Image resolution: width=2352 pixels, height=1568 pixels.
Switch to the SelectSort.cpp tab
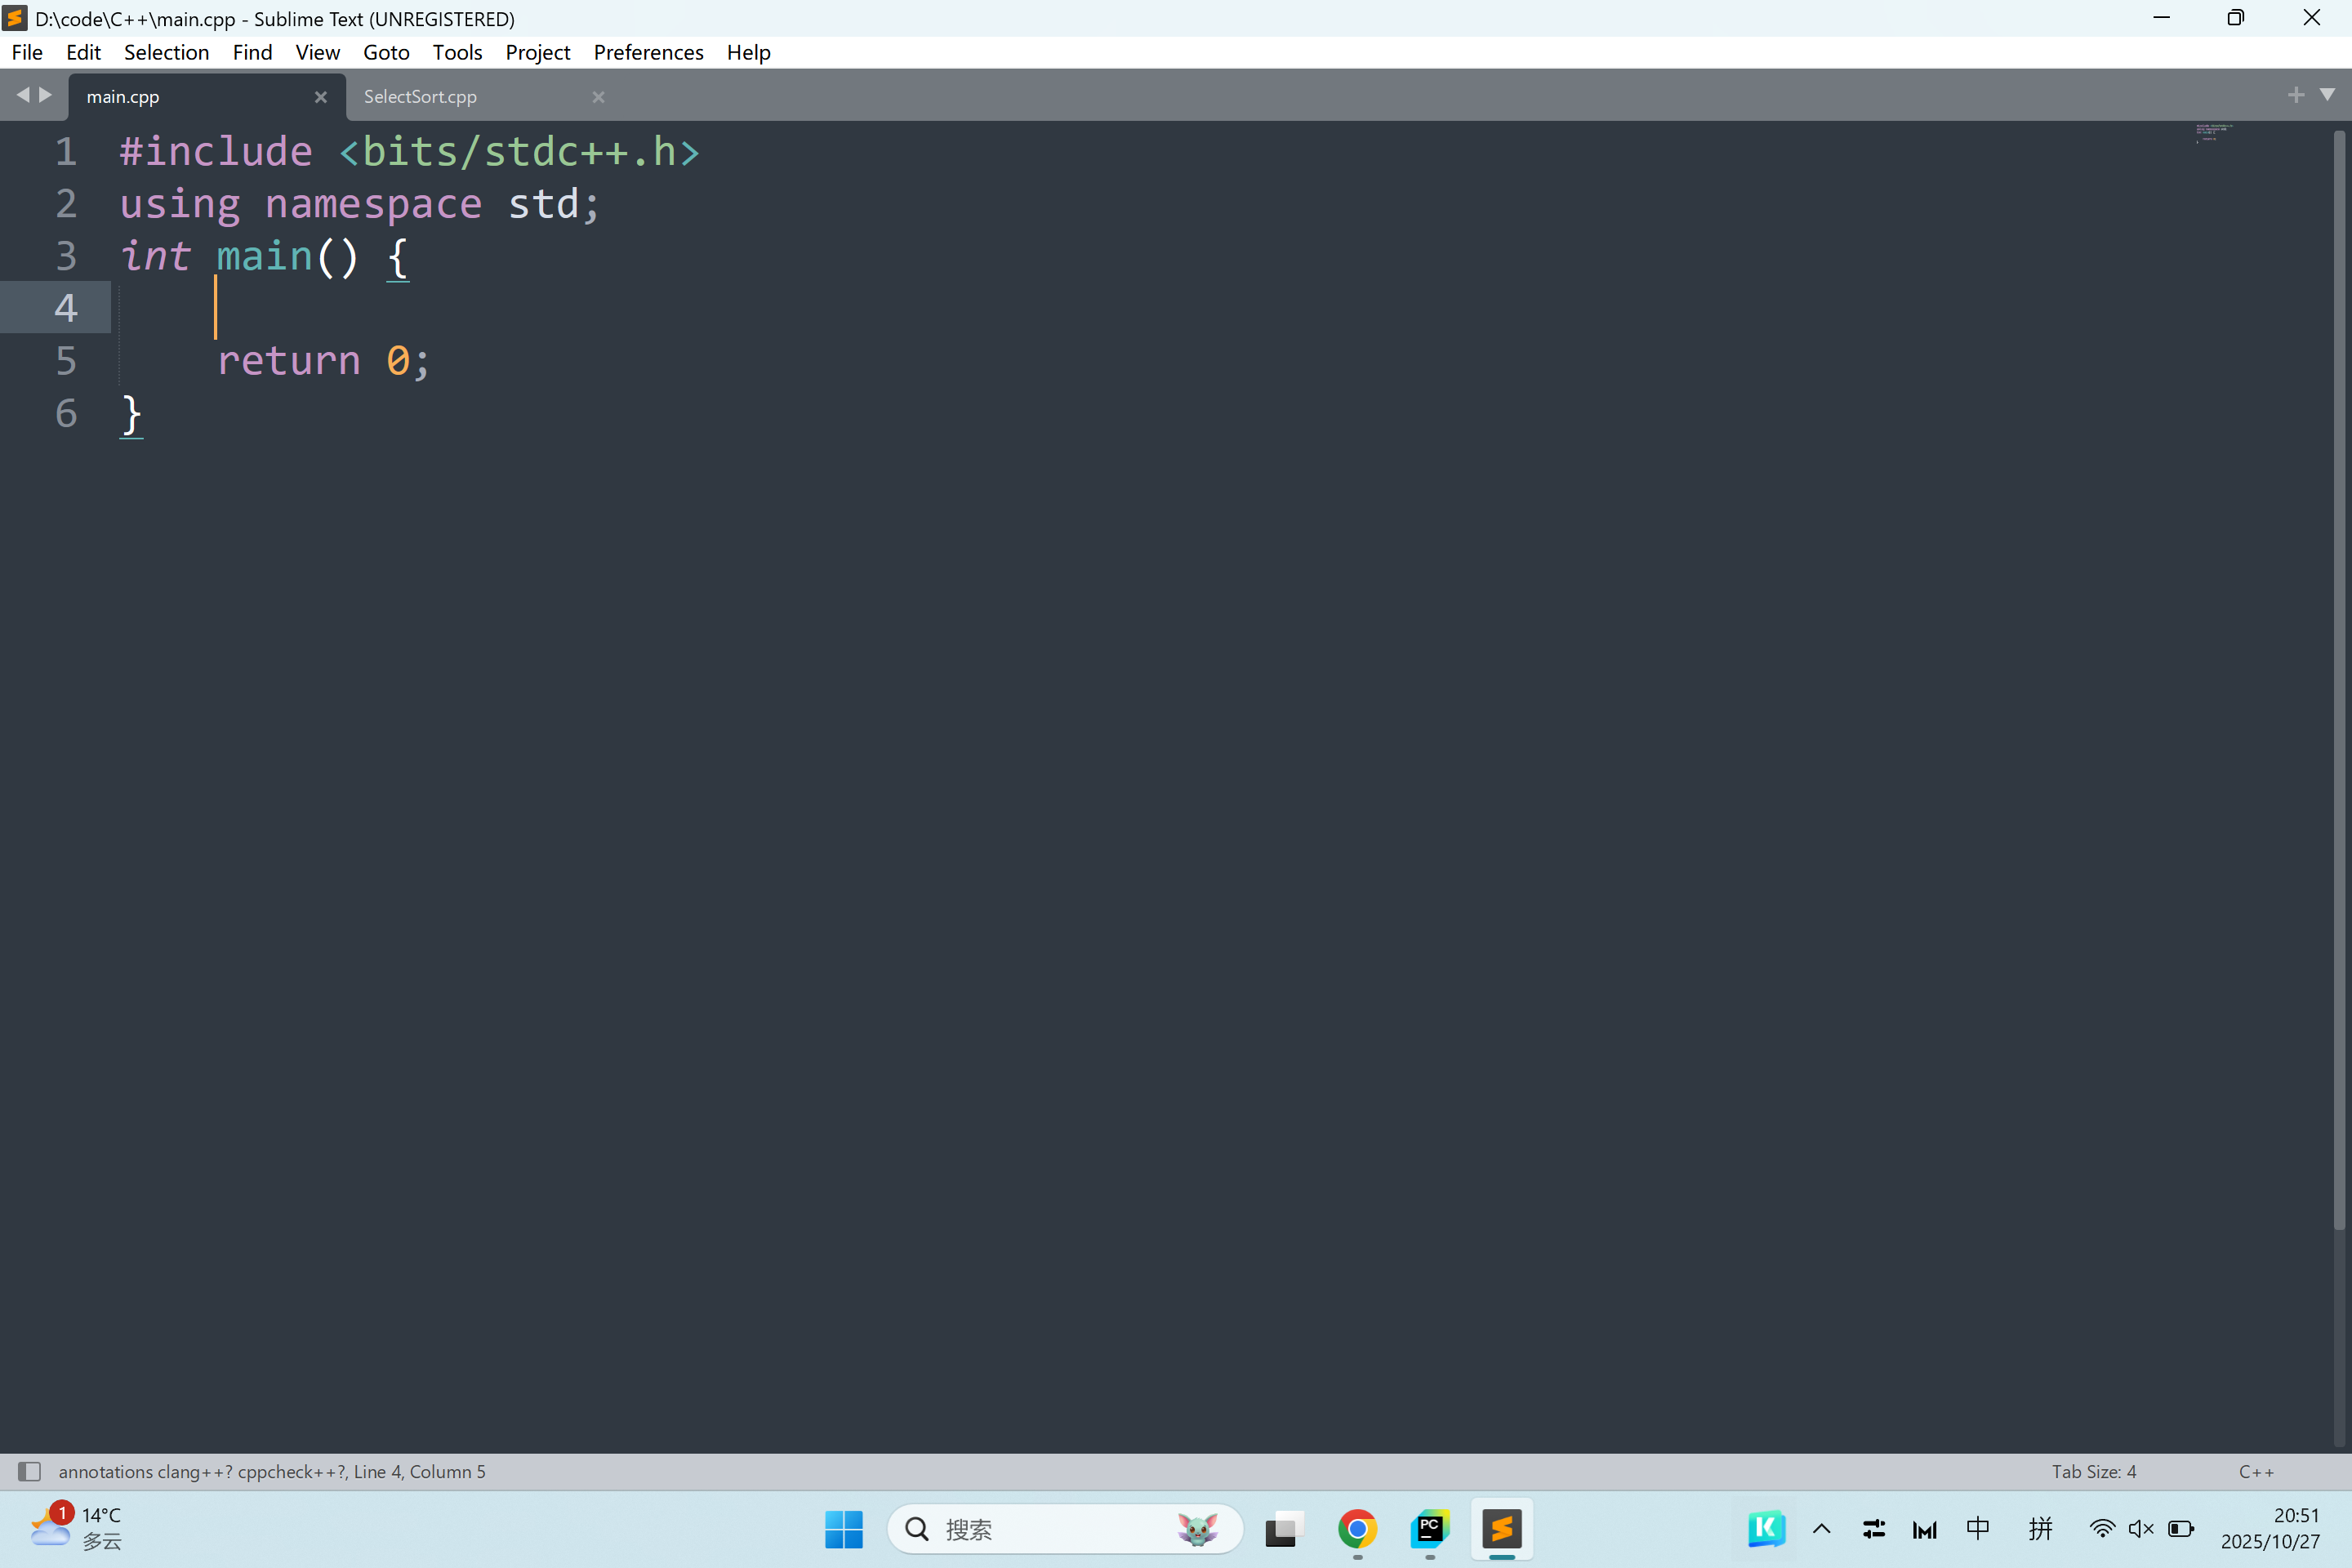[420, 97]
